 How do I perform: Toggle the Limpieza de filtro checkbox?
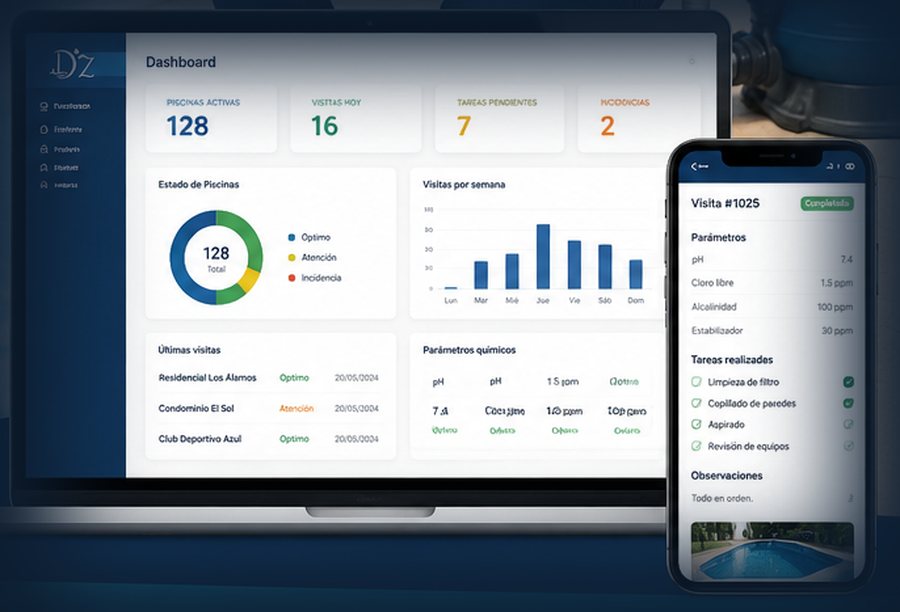[x=848, y=382]
